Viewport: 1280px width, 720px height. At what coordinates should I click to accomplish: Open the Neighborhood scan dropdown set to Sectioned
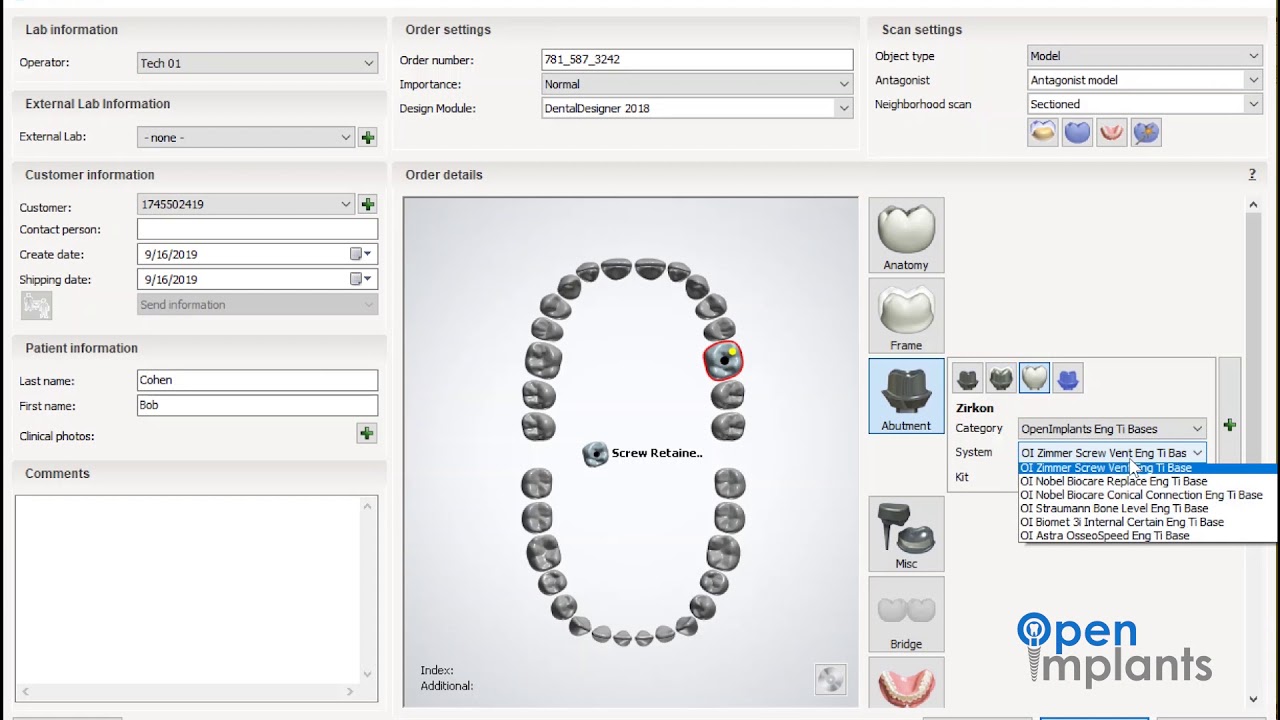[x=1254, y=104]
